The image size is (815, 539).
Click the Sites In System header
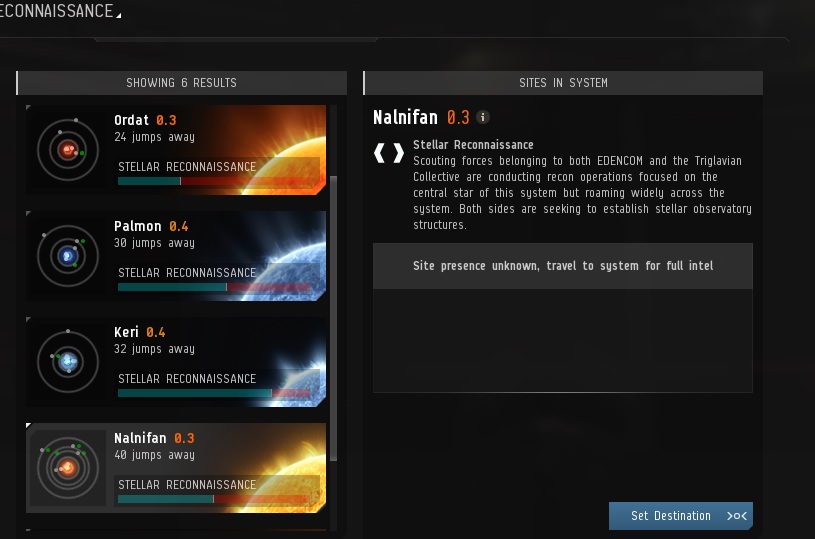coord(563,83)
